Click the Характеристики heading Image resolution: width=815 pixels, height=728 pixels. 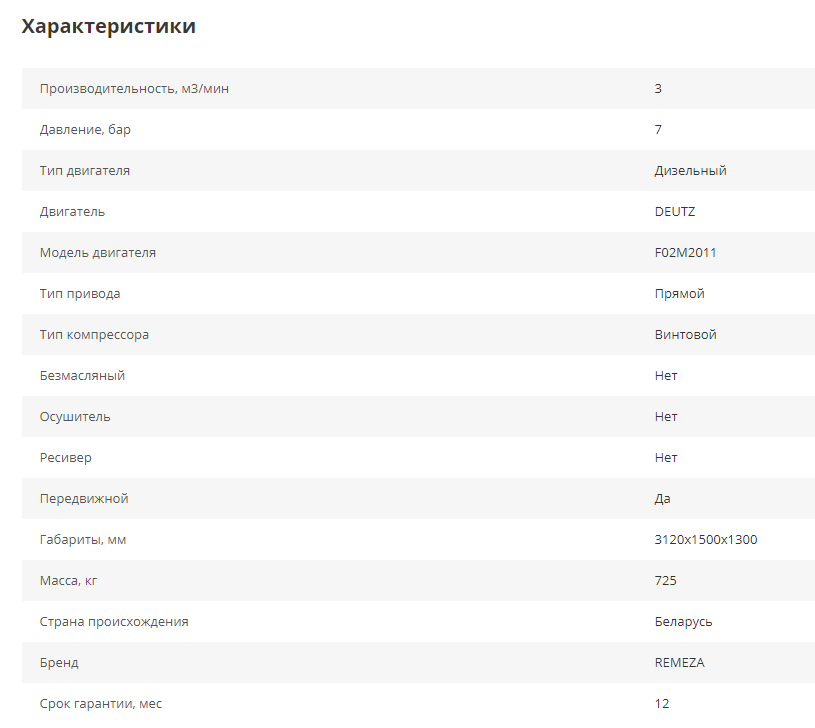(109, 27)
